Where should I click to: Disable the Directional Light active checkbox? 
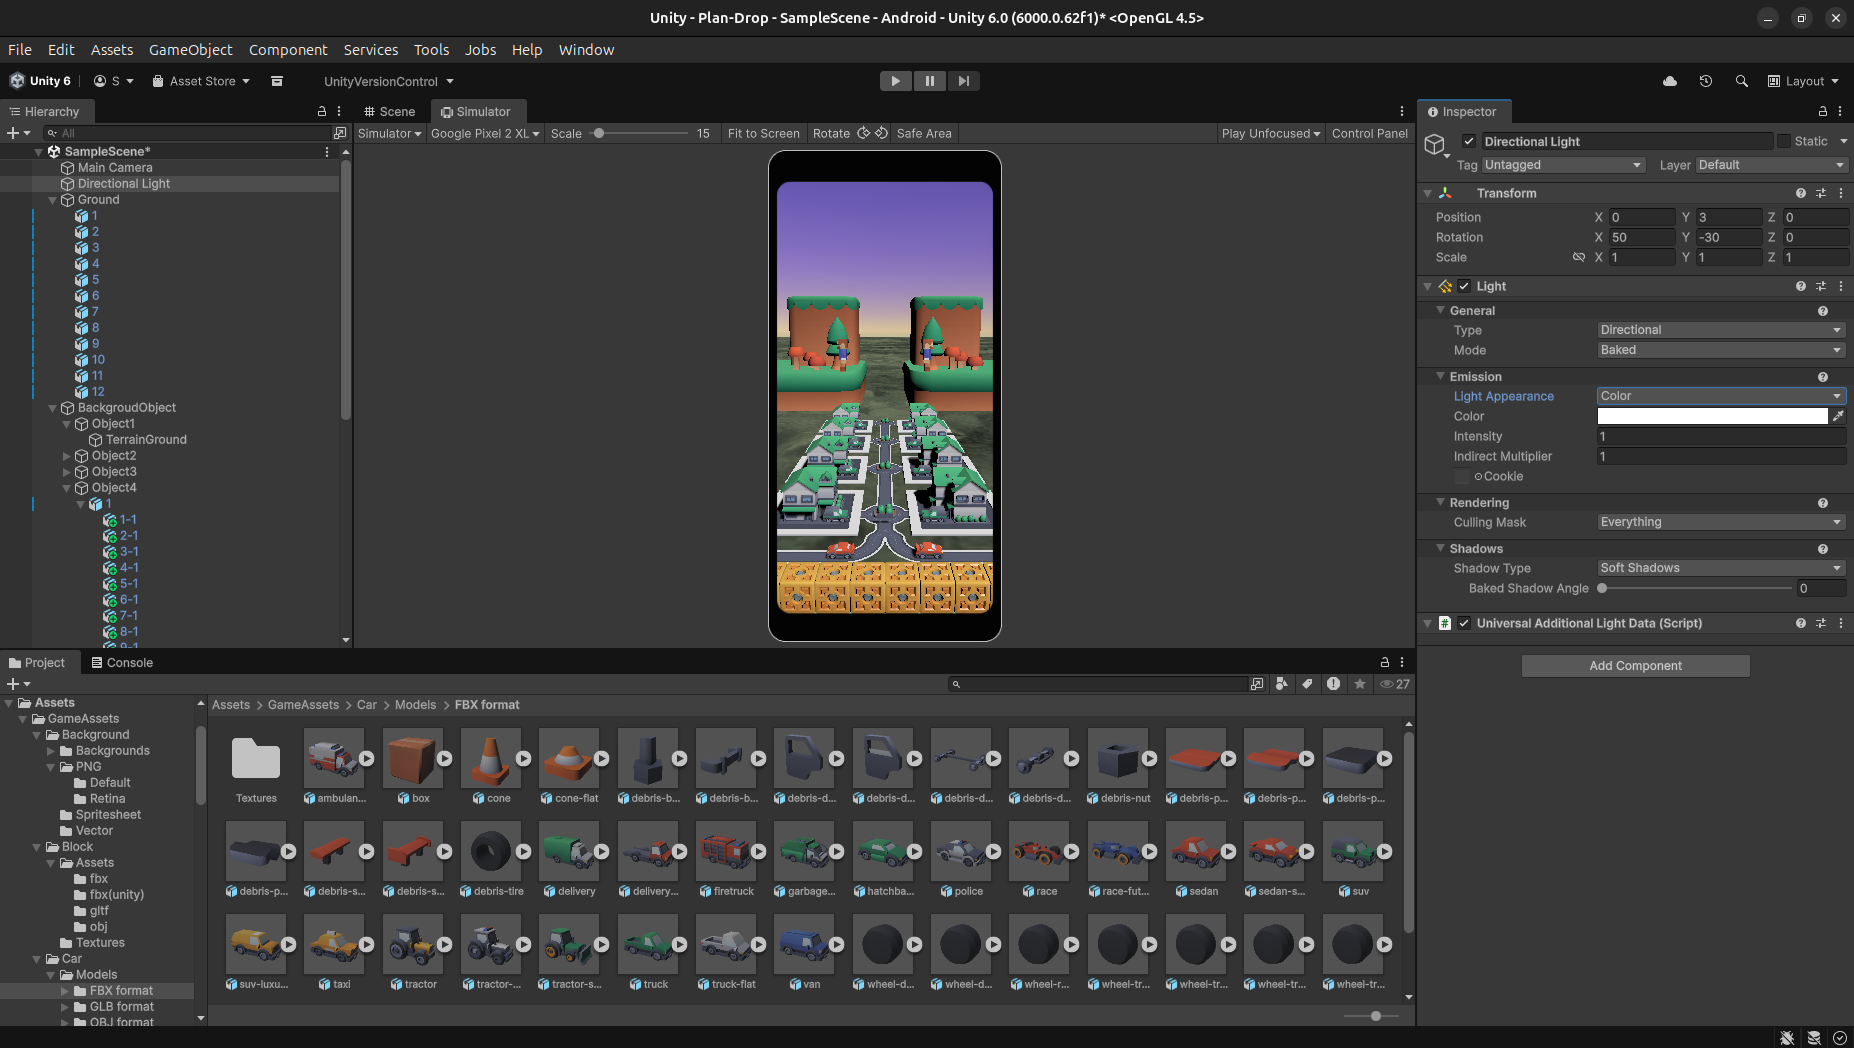pos(1469,141)
